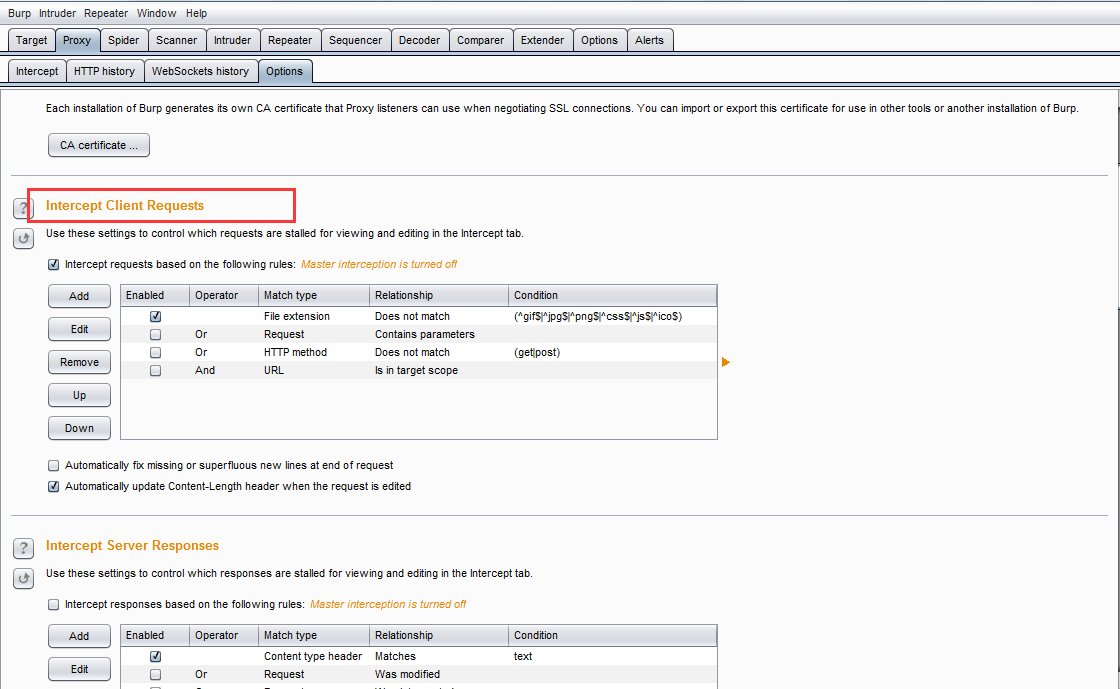This screenshot has width=1120, height=689.
Task: Enable the Was modified response rule checkbox
Action: tap(155, 674)
